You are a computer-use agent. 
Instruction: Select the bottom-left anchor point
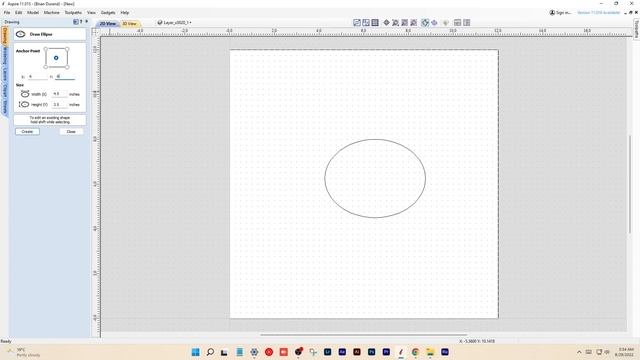pos(46,67)
